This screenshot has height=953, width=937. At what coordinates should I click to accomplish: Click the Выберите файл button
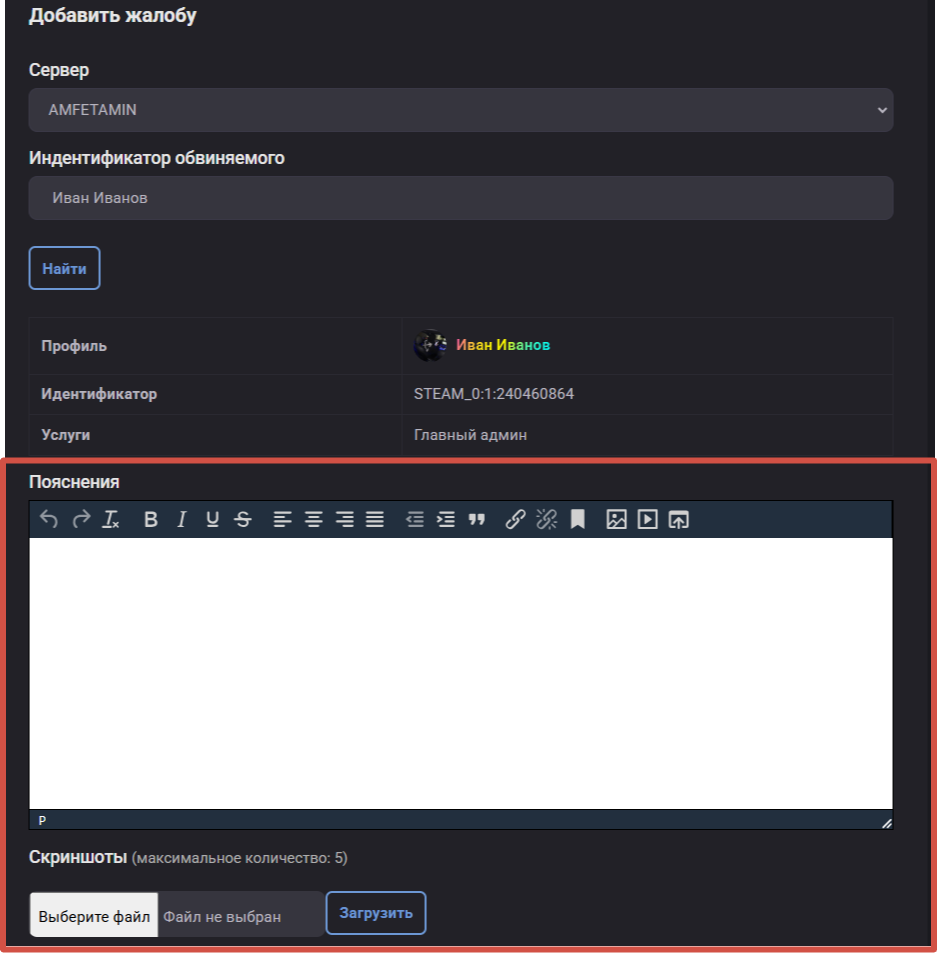click(94, 916)
